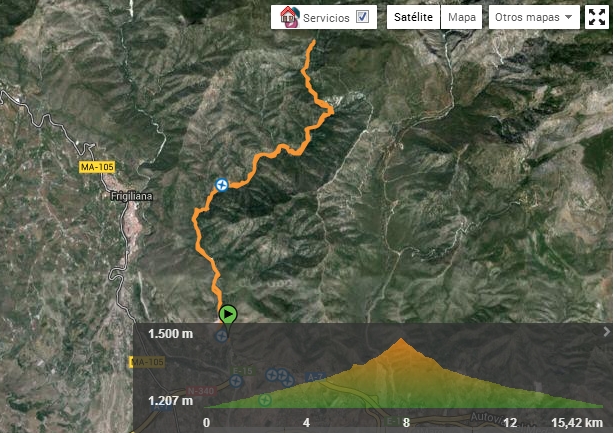This screenshot has height=433, width=614.
Task: Click the leftmost waypoint left of the A-7 label
Action: coord(272,375)
